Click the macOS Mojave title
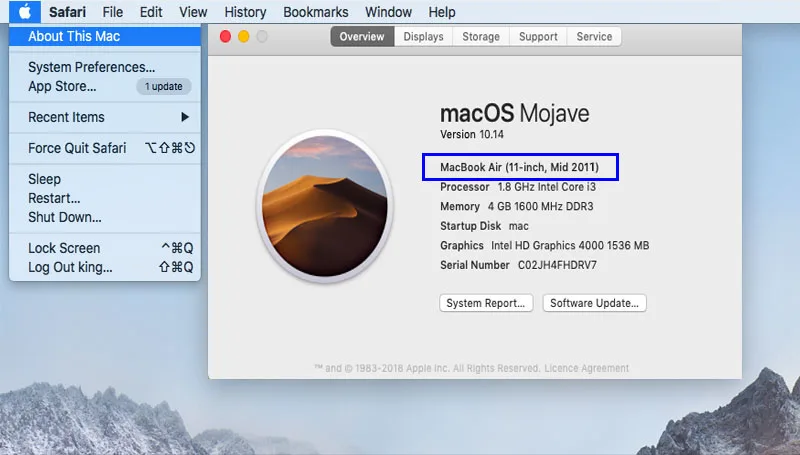 click(514, 113)
